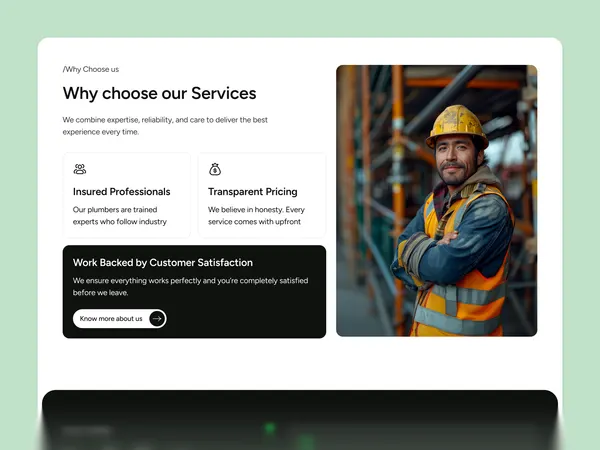Click the 'We believe in honesty' description
Image resolution: width=600 pixels, height=450 pixels.
point(256,215)
